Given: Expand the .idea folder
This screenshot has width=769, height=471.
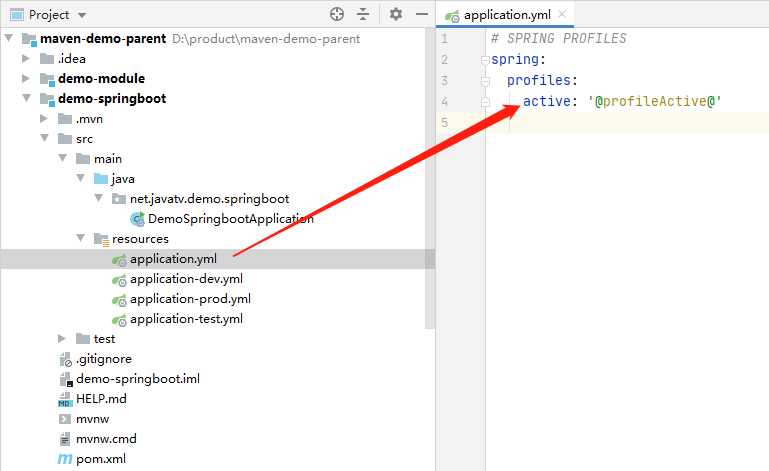Looking at the screenshot, I should point(27,59).
